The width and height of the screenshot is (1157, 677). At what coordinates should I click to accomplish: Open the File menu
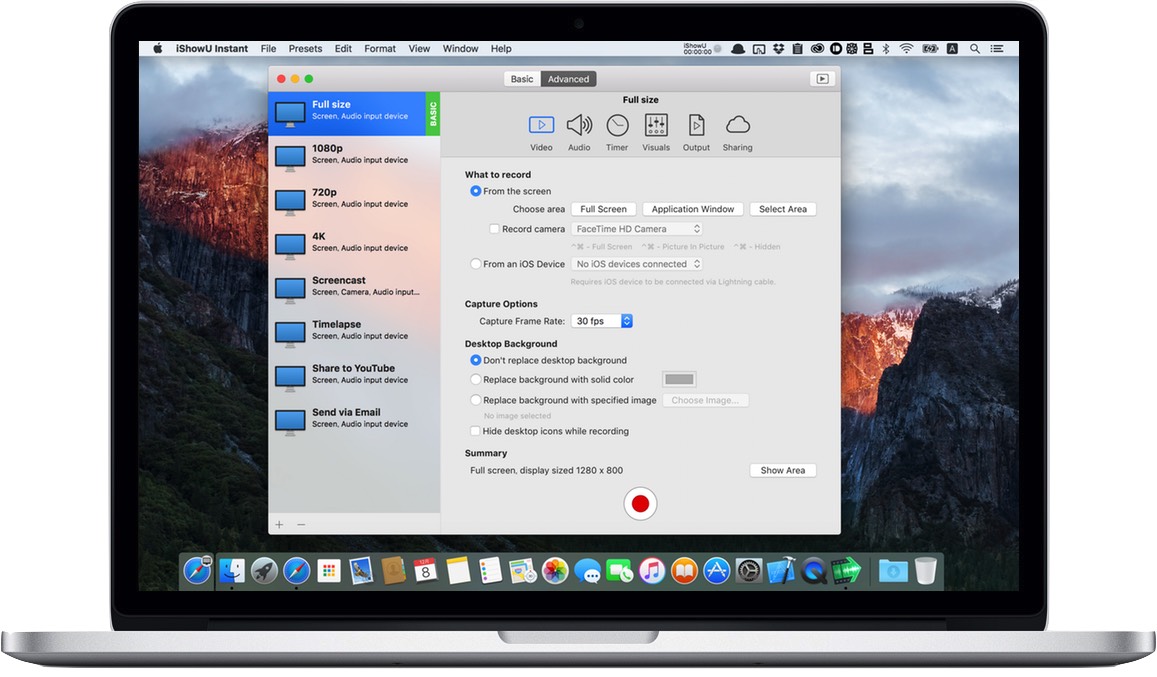click(269, 49)
